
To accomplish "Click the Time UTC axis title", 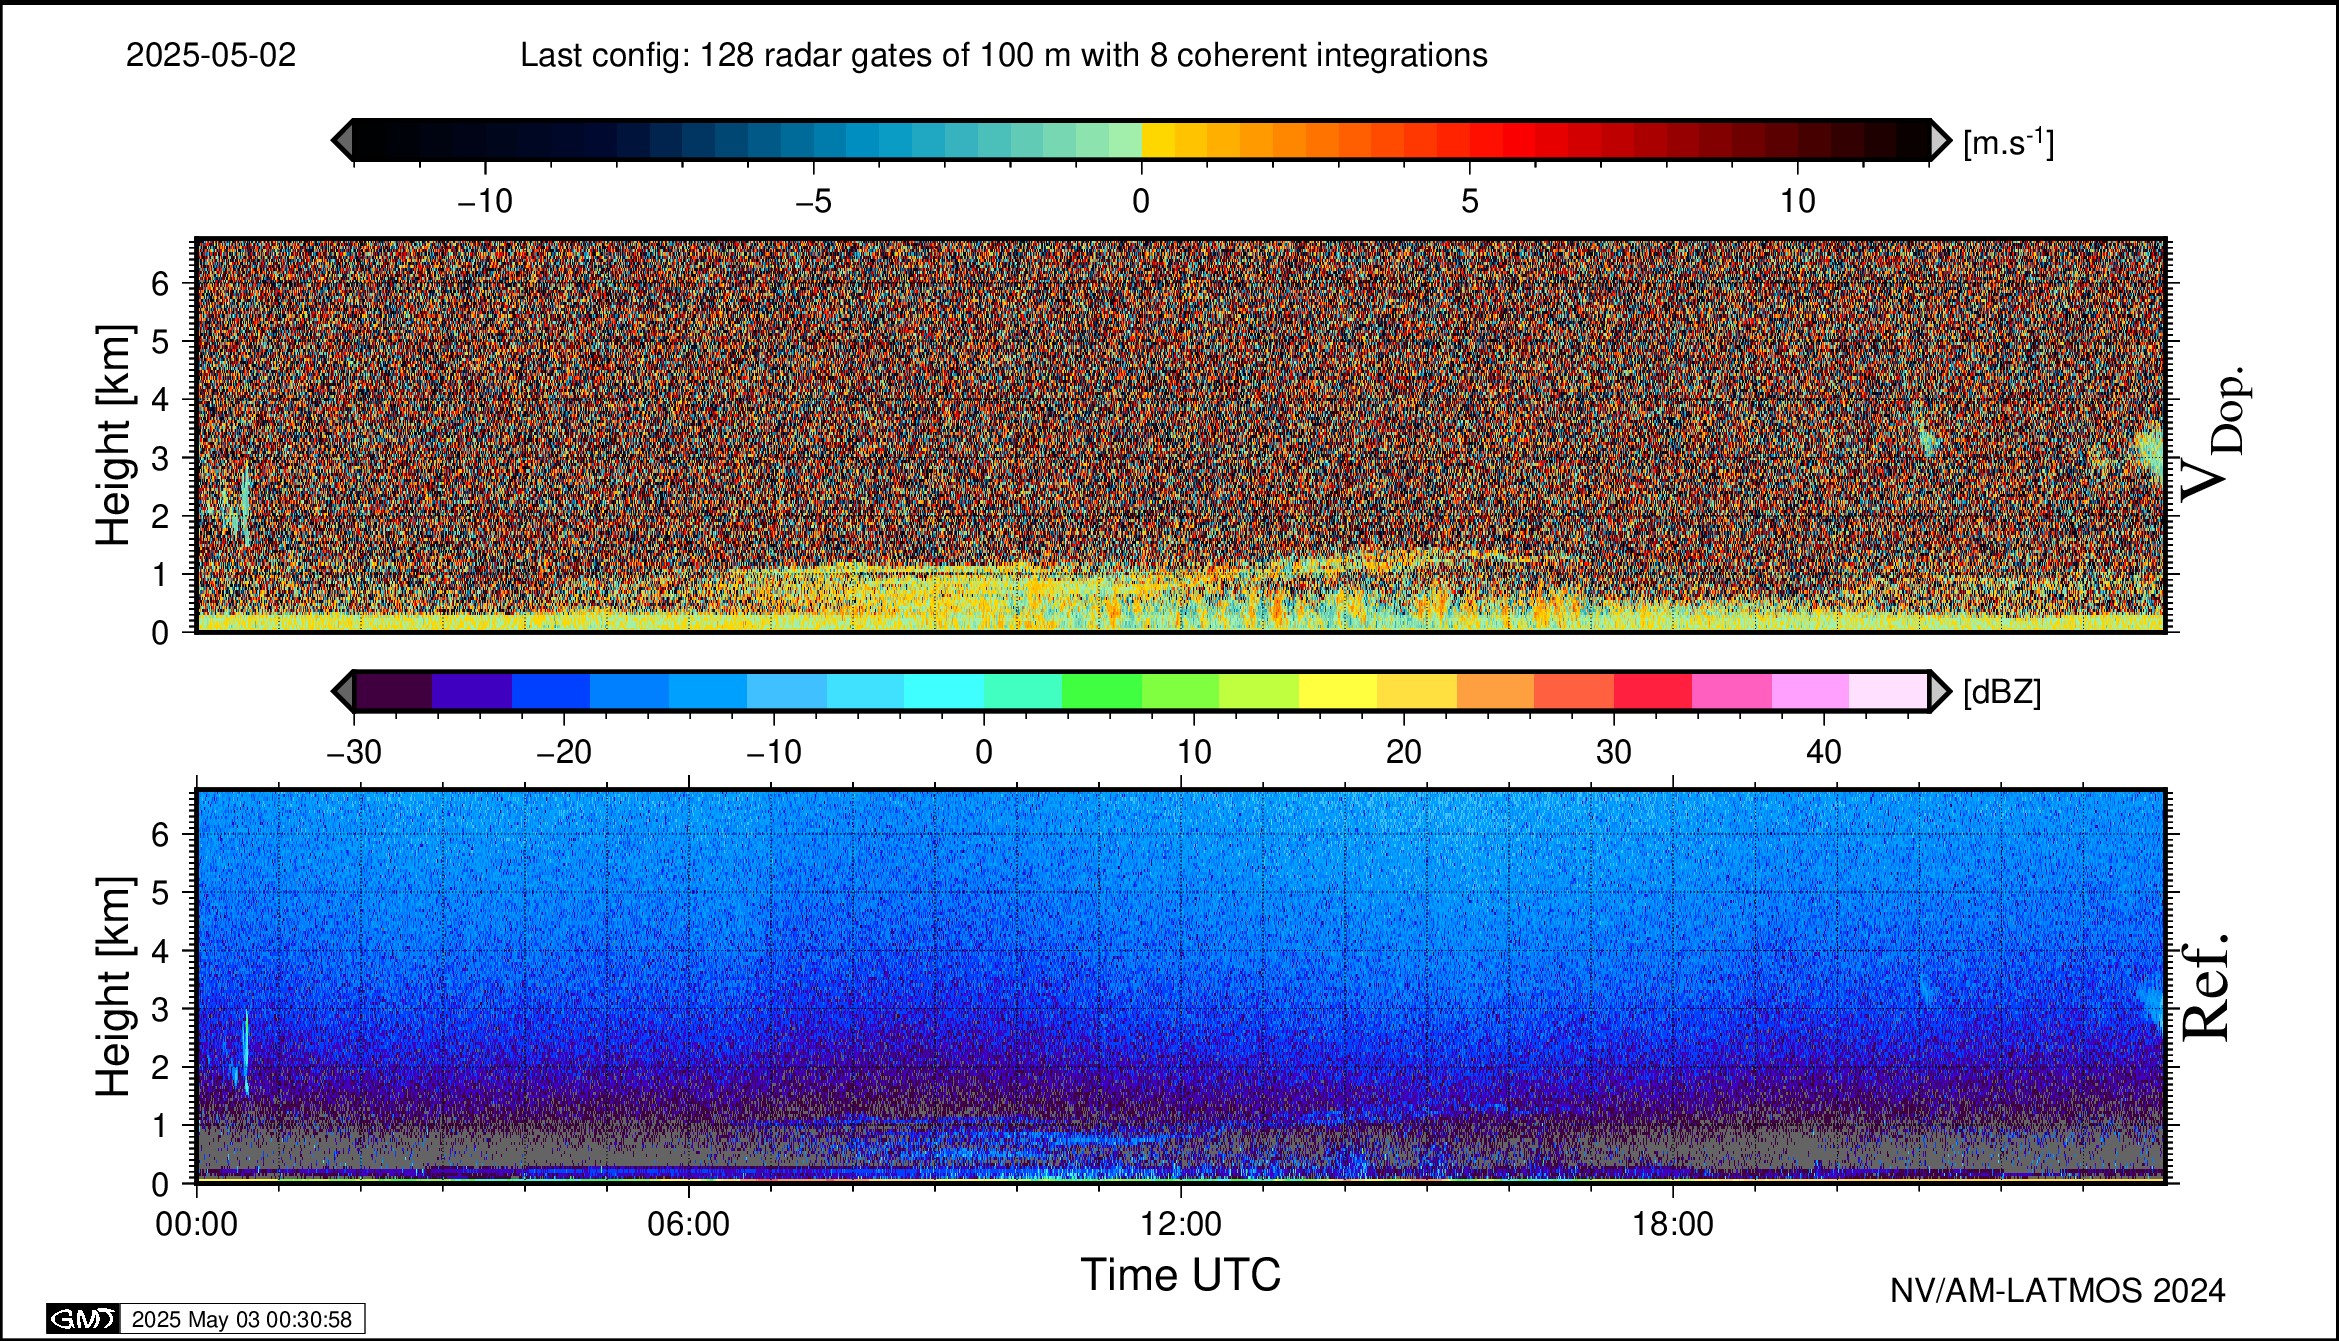I will [x=1180, y=1276].
